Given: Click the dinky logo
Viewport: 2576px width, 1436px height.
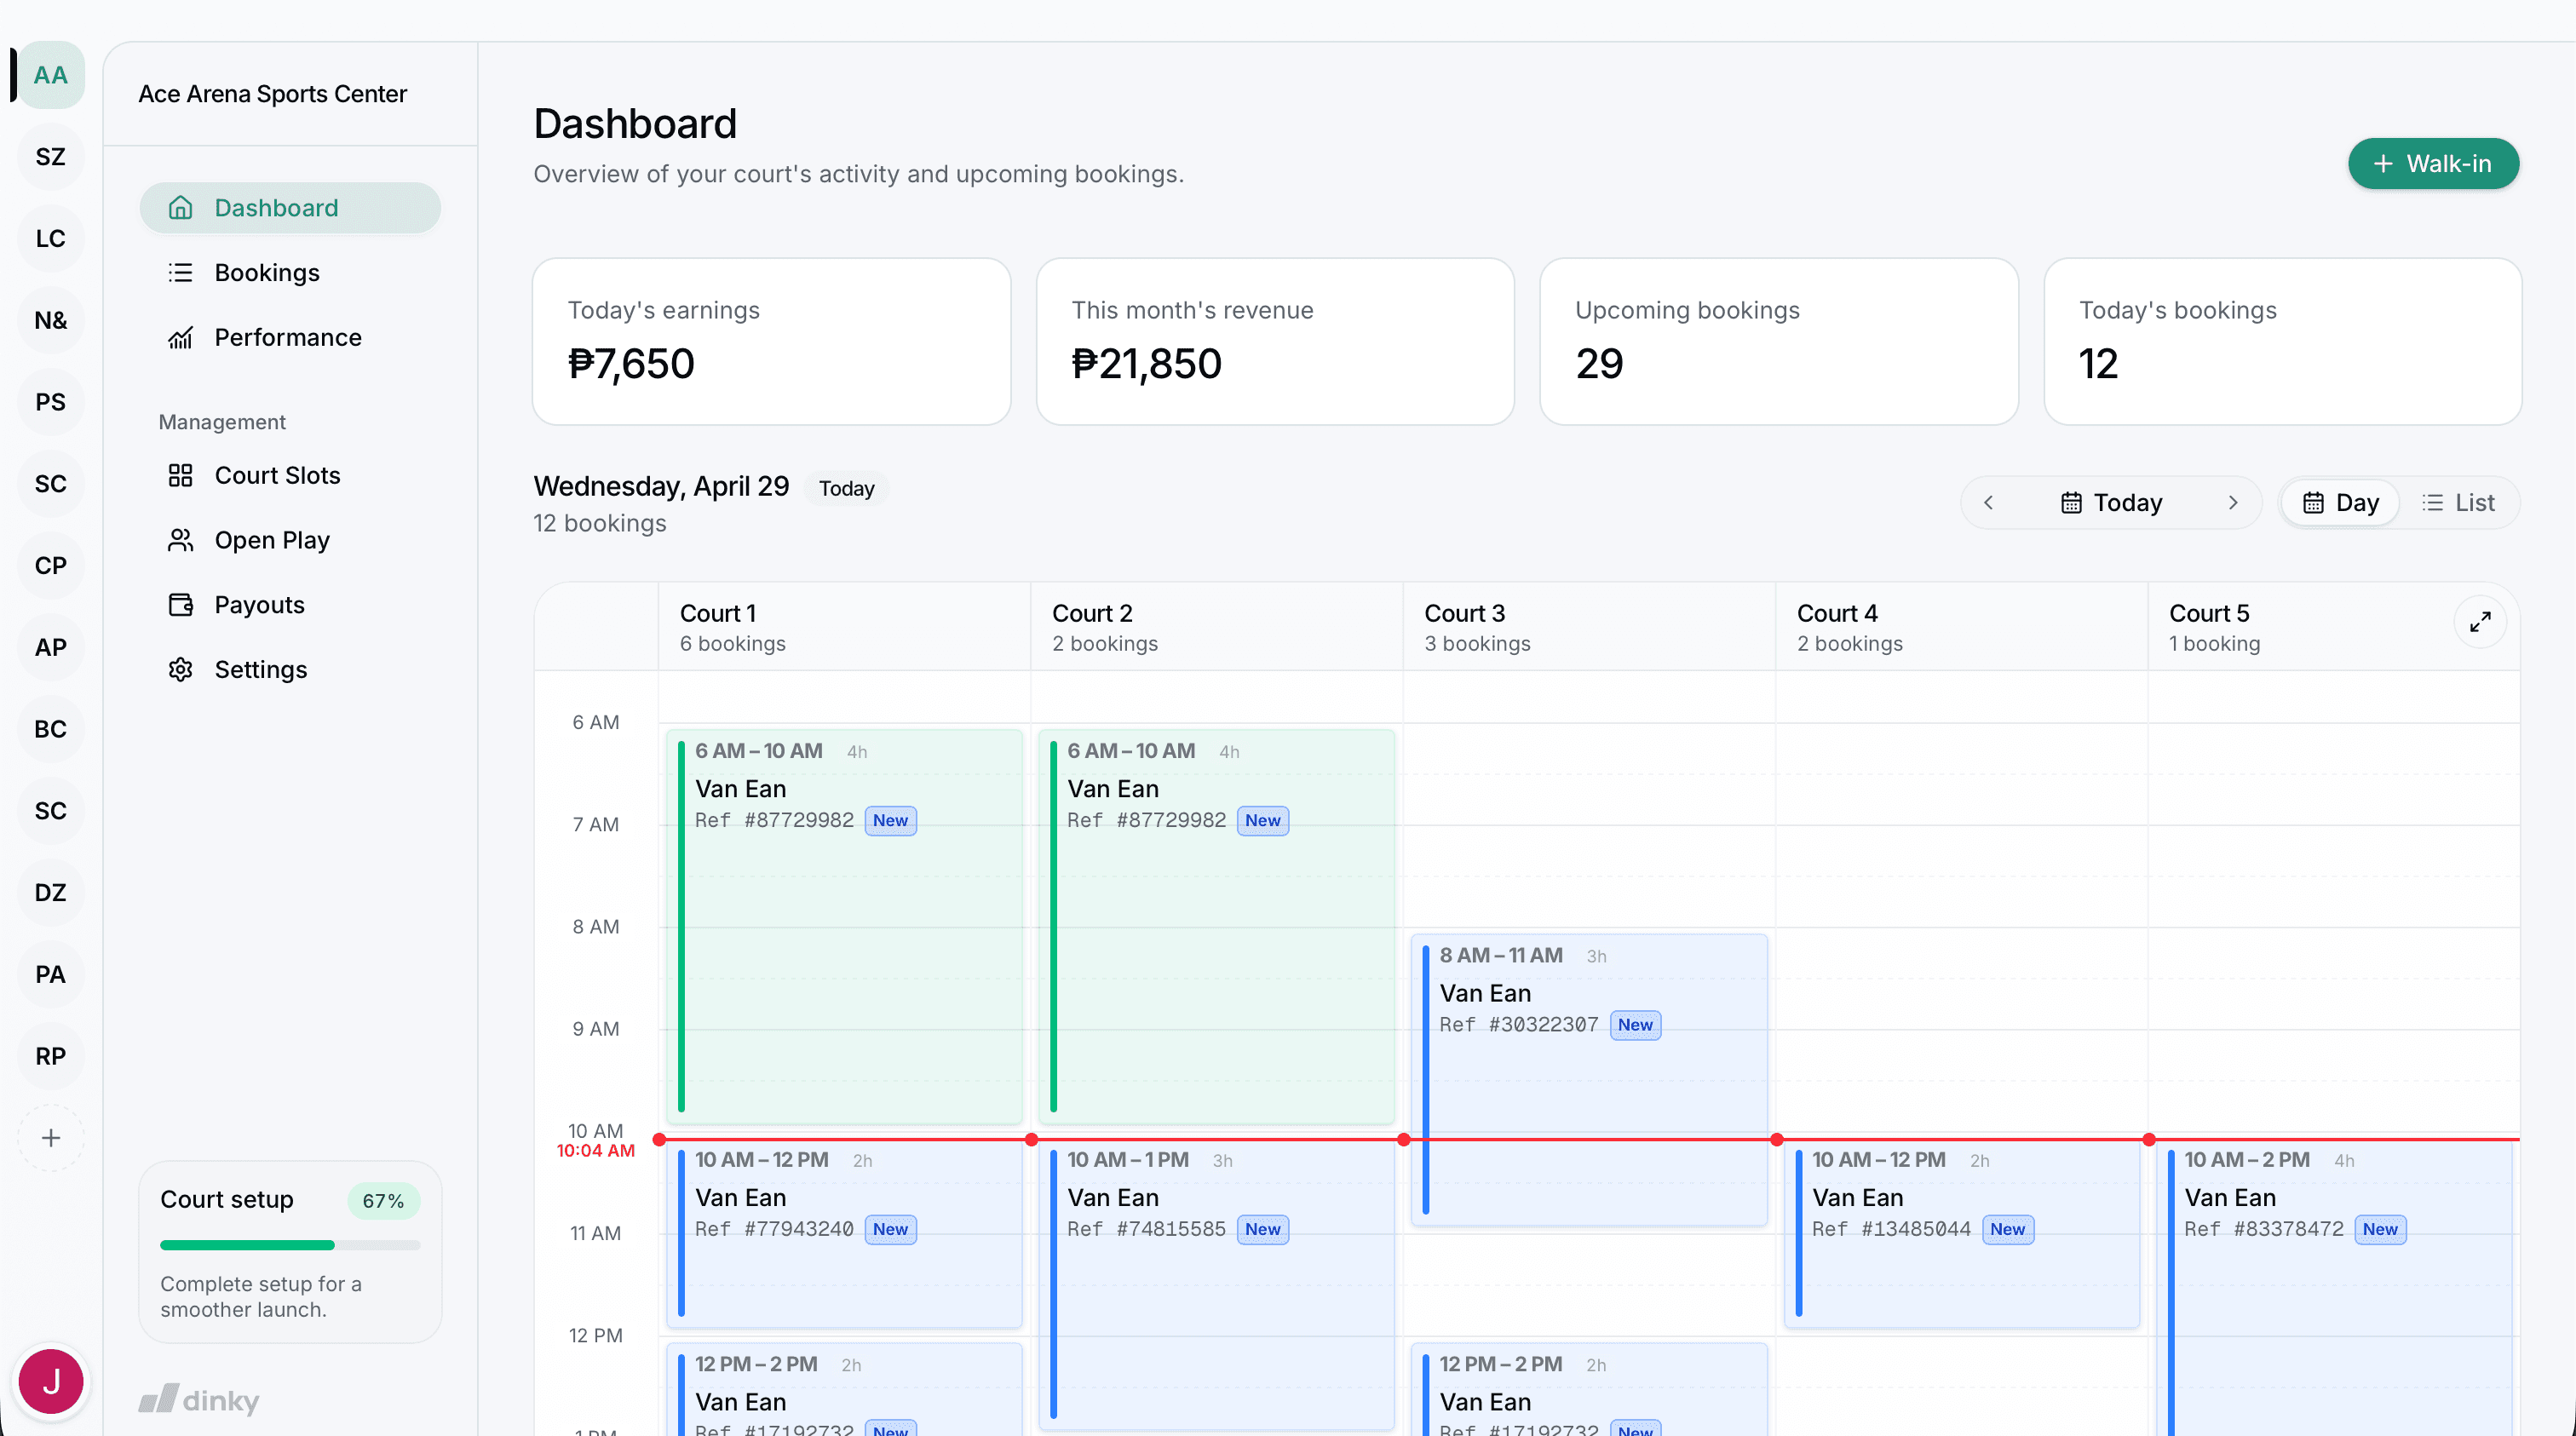Looking at the screenshot, I should tap(199, 1399).
